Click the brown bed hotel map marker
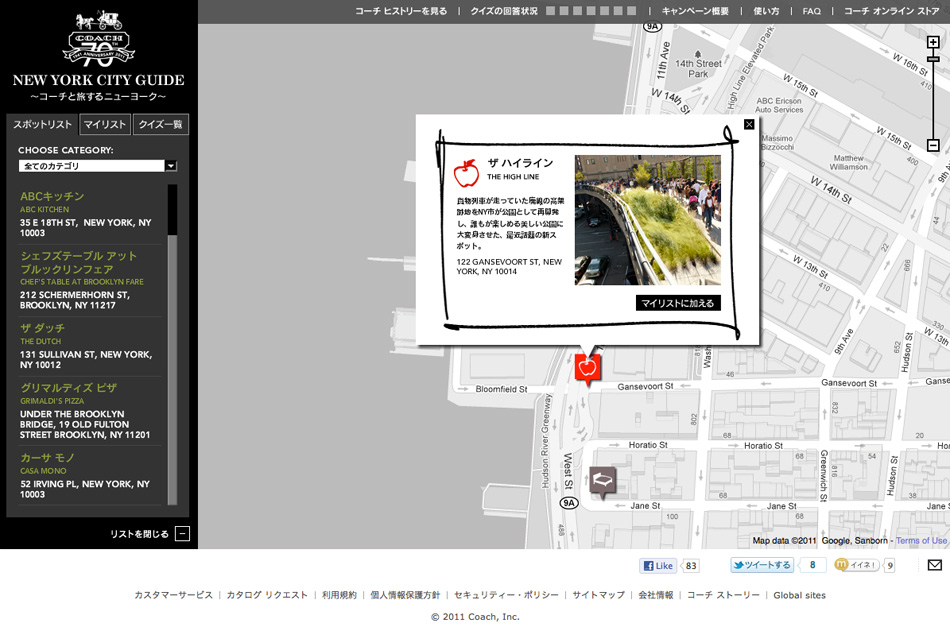The height and width of the screenshot is (627, 950). click(602, 482)
